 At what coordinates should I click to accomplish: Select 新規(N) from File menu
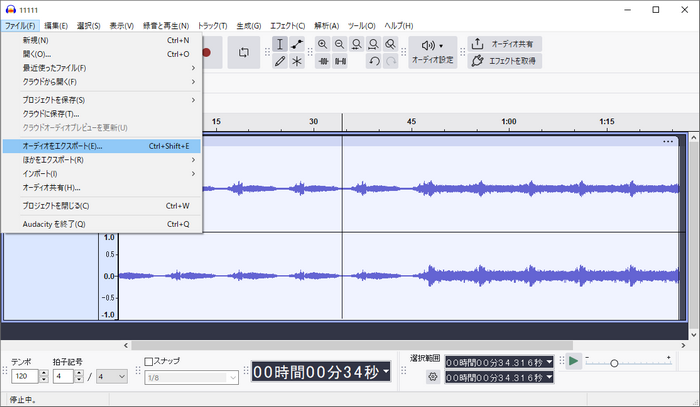(102, 40)
